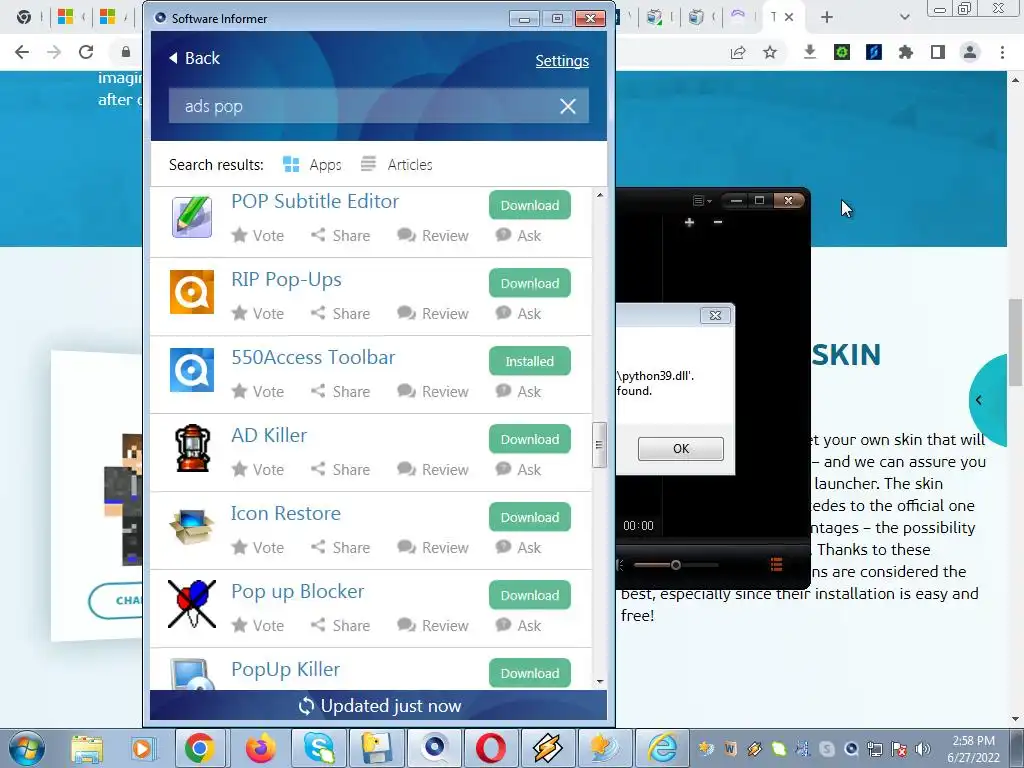The width and height of the screenshot is (1024, 768).
Task: Open Pop up Blocker balloon icon
Action: (x=191, y=604)
